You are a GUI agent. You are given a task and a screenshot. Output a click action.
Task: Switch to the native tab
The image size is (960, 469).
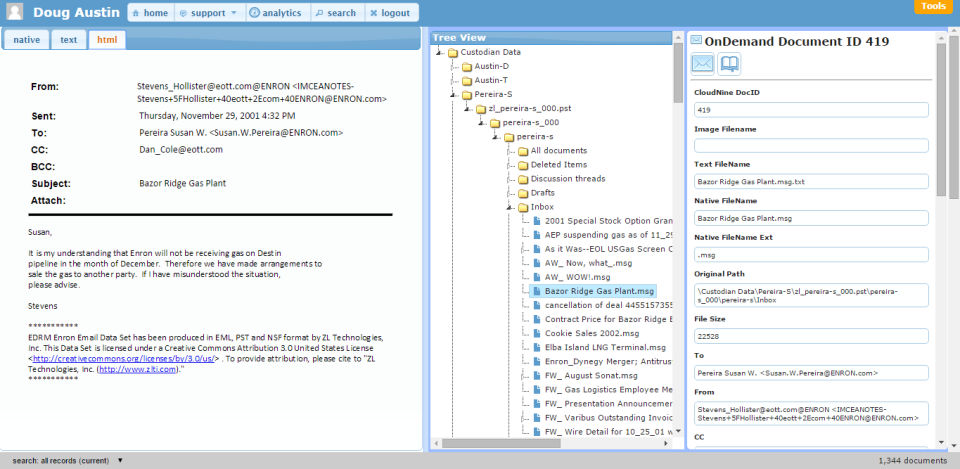coord(26,40)
